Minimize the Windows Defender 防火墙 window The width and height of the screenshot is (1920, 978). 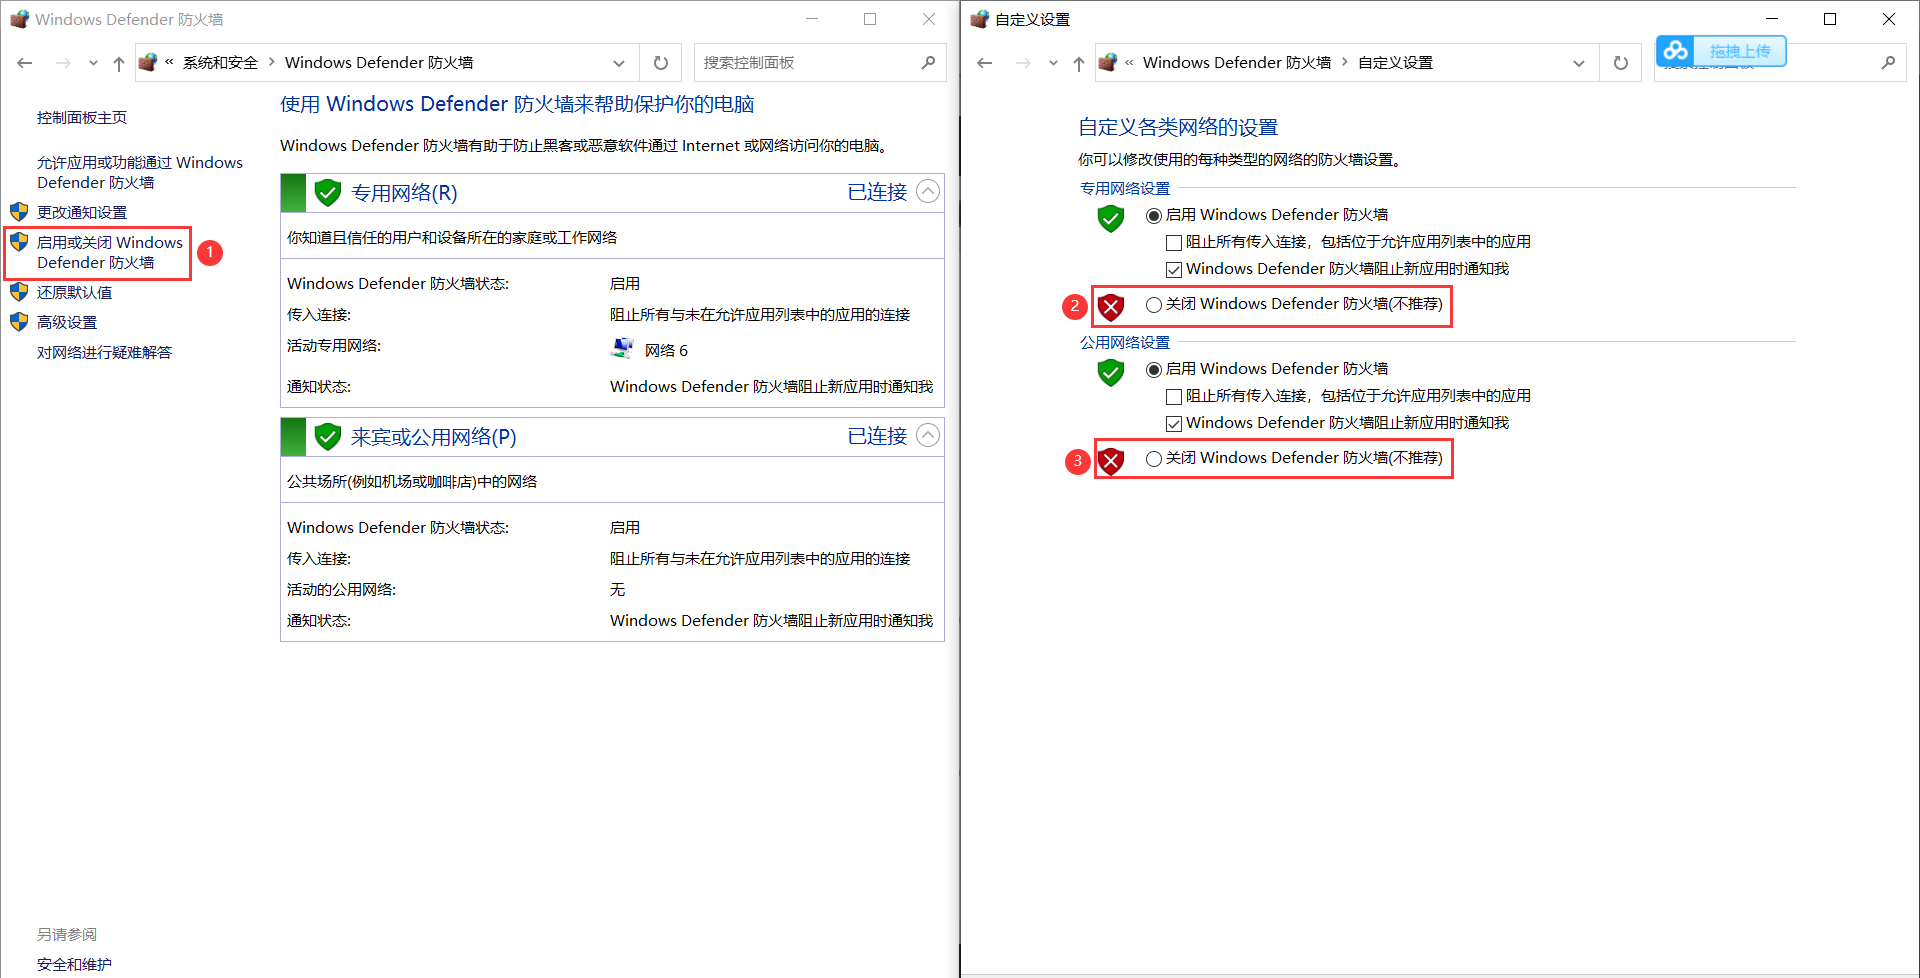pos(812,19)
